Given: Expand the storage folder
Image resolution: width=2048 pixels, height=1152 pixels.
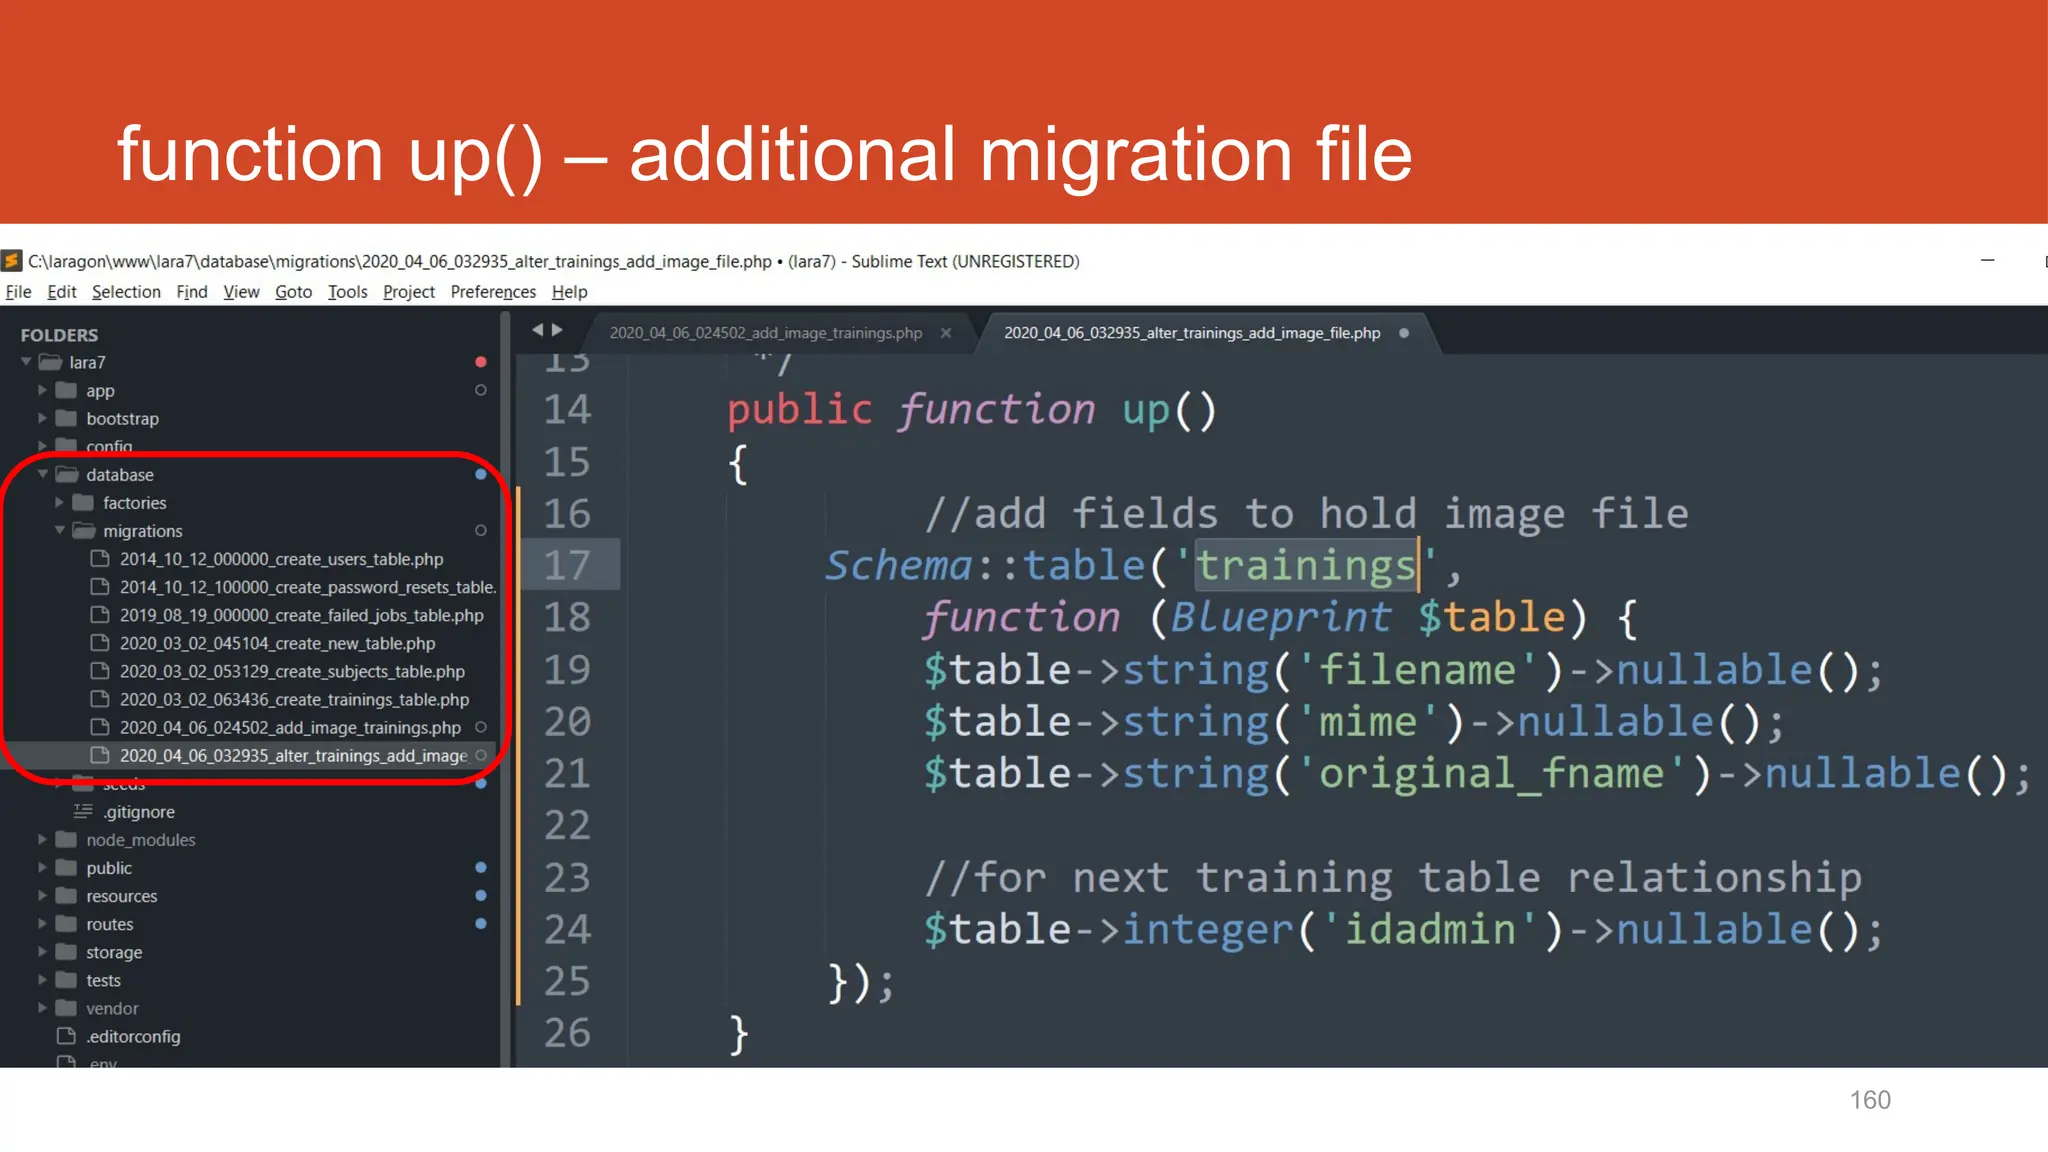Looking at the screenshot, I should (x=42, y=951).
